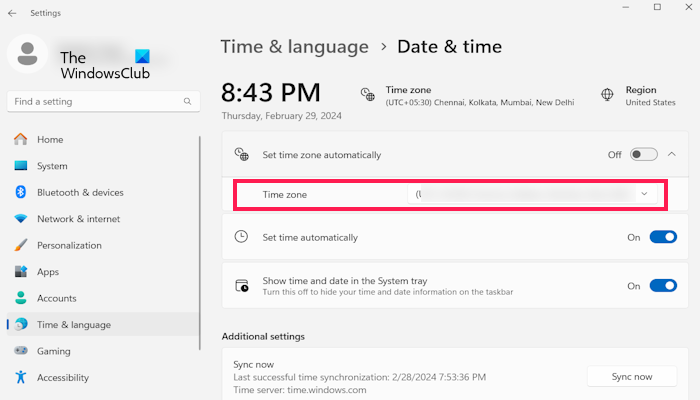The height and width of the screenshot is (400, 700).
Task: Go to Accounts settings
Action: 56,298
